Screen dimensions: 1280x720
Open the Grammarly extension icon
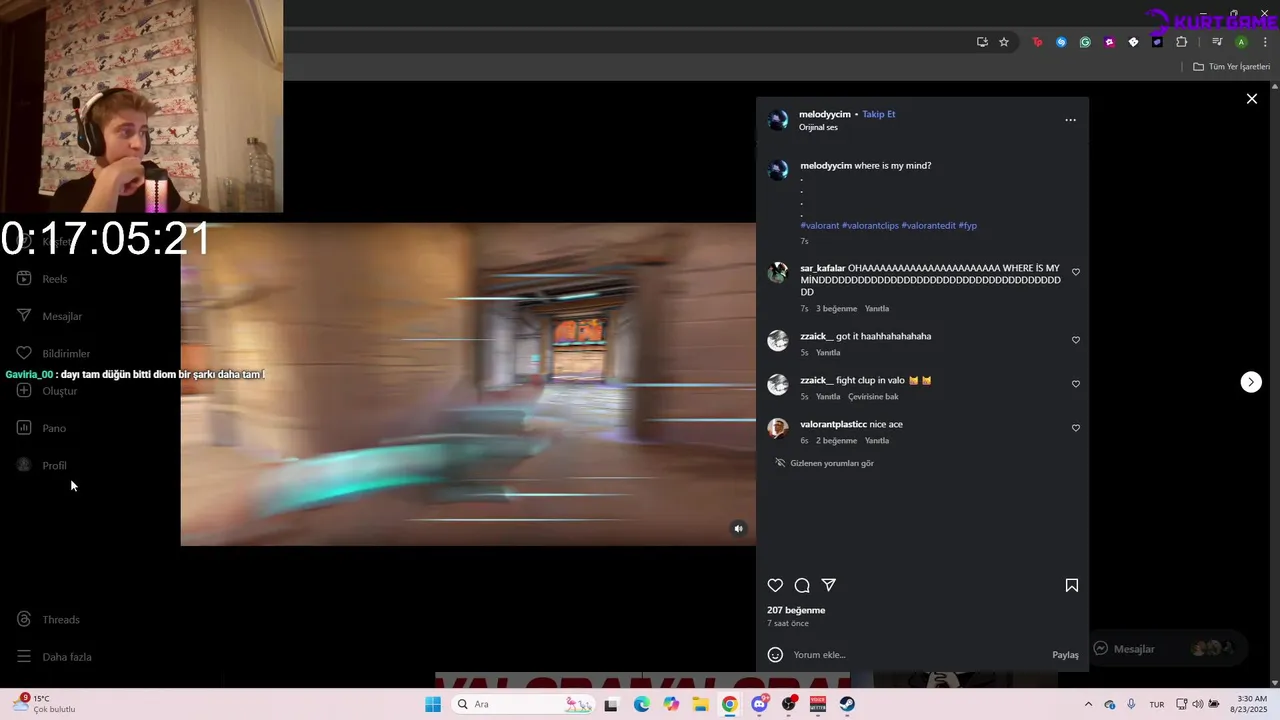point(1085,42)
